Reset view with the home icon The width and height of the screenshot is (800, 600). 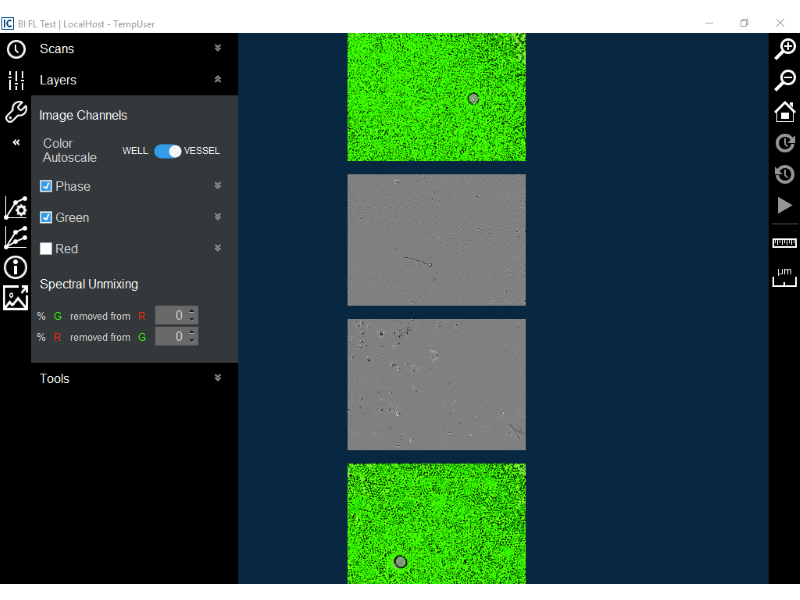(785, 112)
